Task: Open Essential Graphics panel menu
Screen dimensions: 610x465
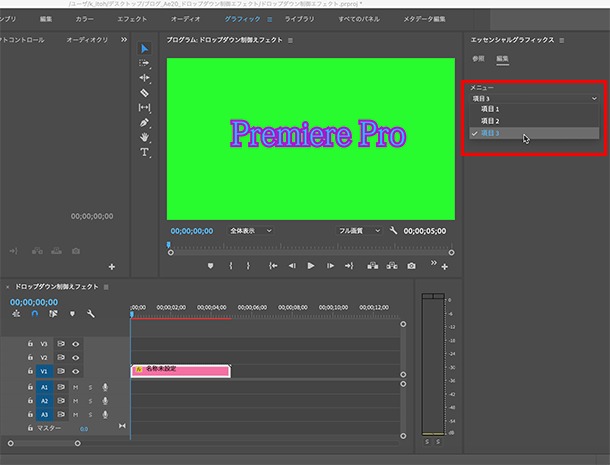Action: coord(561,40)
